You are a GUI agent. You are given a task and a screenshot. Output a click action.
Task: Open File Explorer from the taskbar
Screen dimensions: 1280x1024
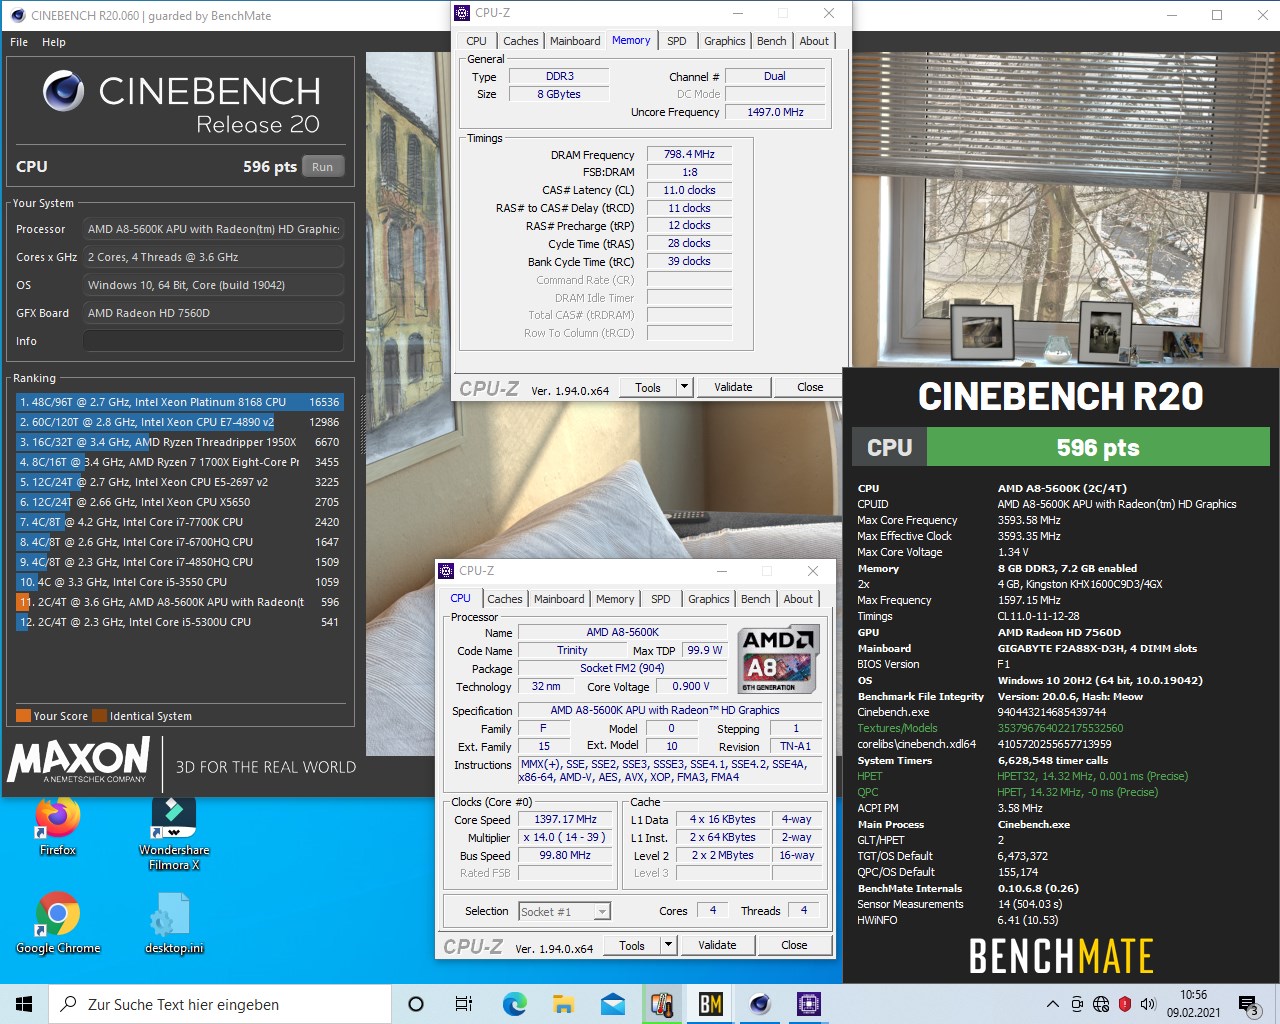pyautogui.click(x=563, y=1004)
